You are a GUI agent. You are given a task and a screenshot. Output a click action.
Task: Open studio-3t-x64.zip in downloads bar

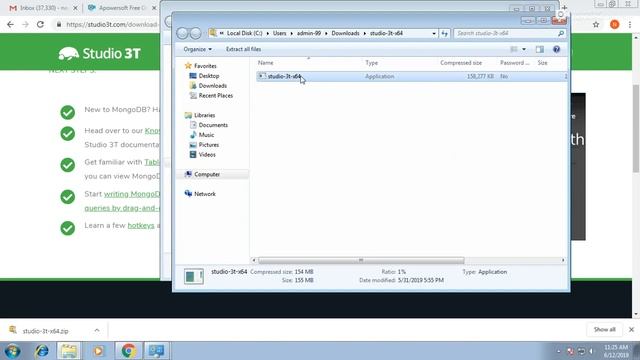coord(45,331)
